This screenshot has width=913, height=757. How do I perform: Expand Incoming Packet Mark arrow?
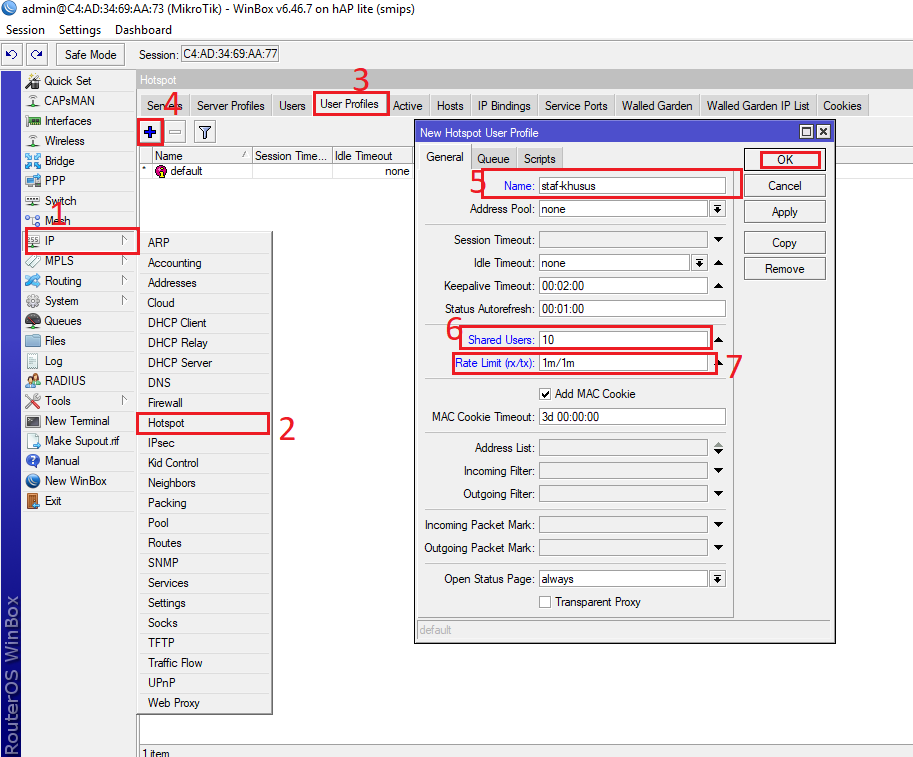719,525
